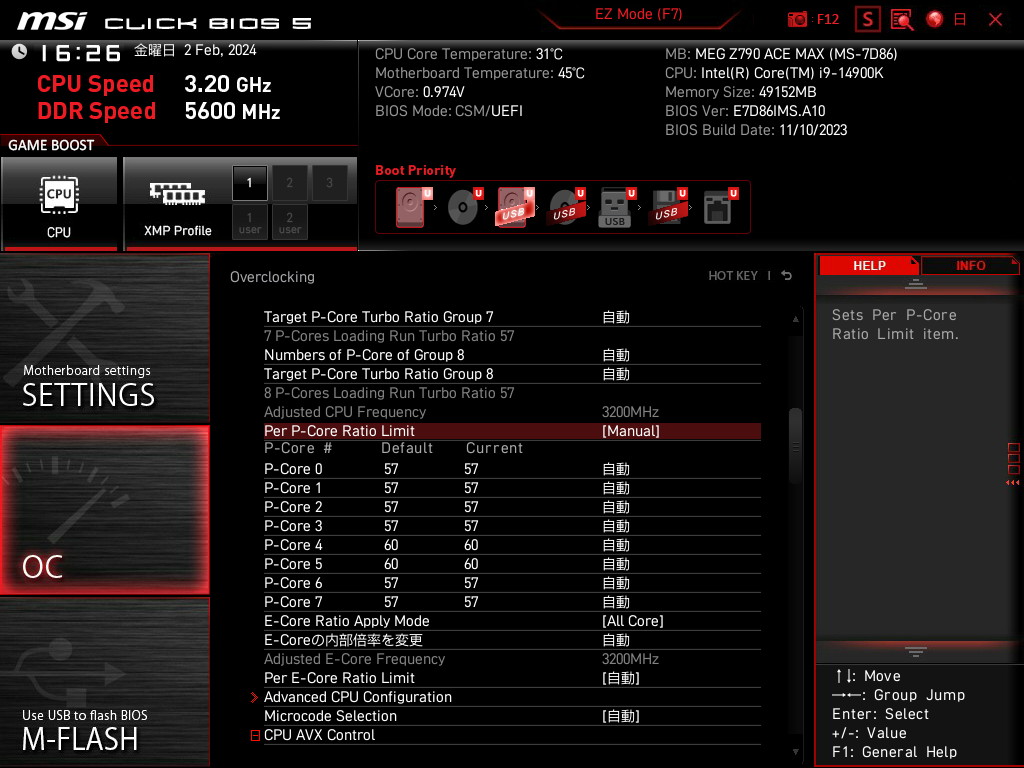Viewport: 1024px width, 768px height.
Task: Switch to the HELP tab
Action: pyautogui.click(x=869, y=266)
